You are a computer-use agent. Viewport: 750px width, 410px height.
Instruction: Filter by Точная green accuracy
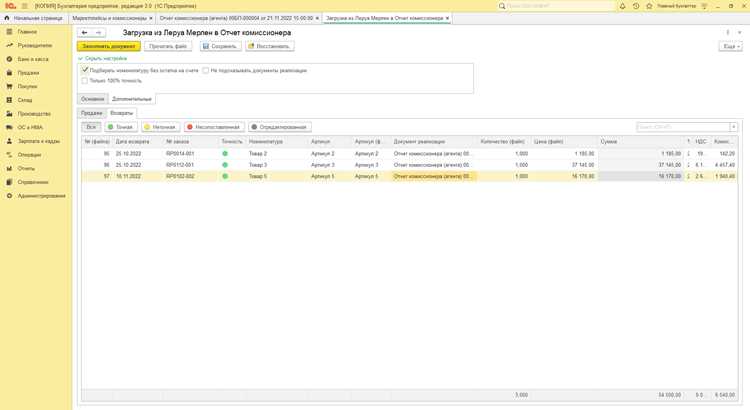tap(121, 127)
